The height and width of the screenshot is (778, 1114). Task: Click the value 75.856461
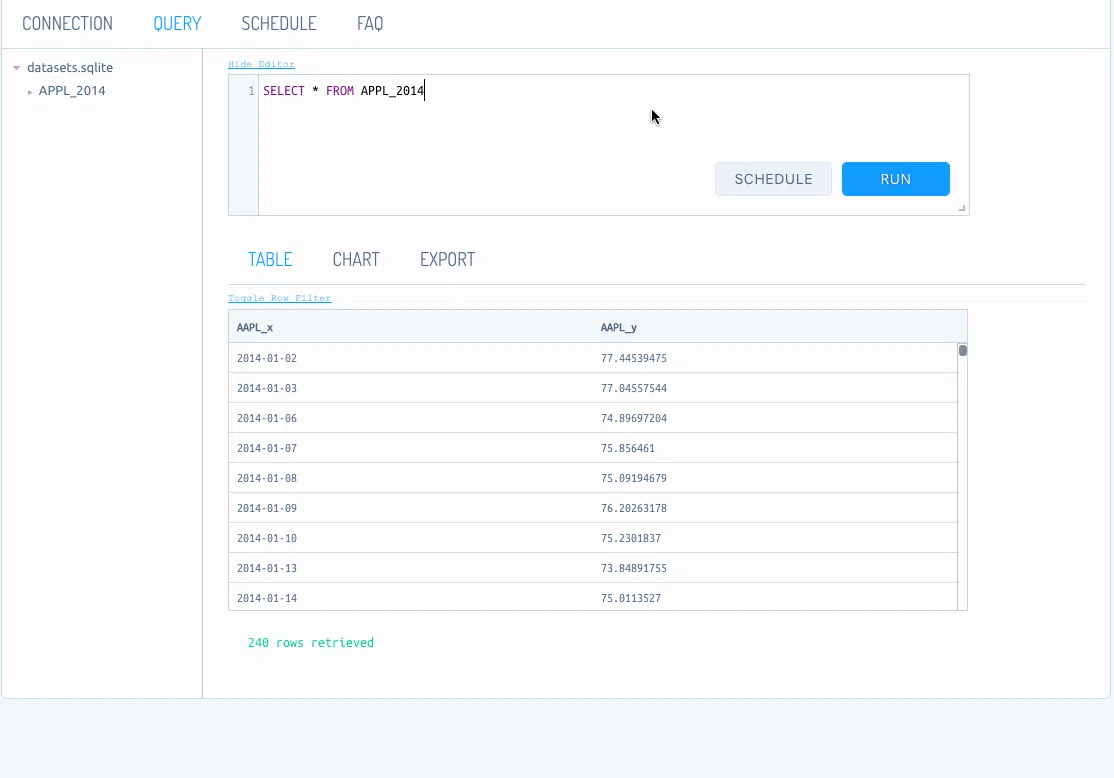[628, 448]
